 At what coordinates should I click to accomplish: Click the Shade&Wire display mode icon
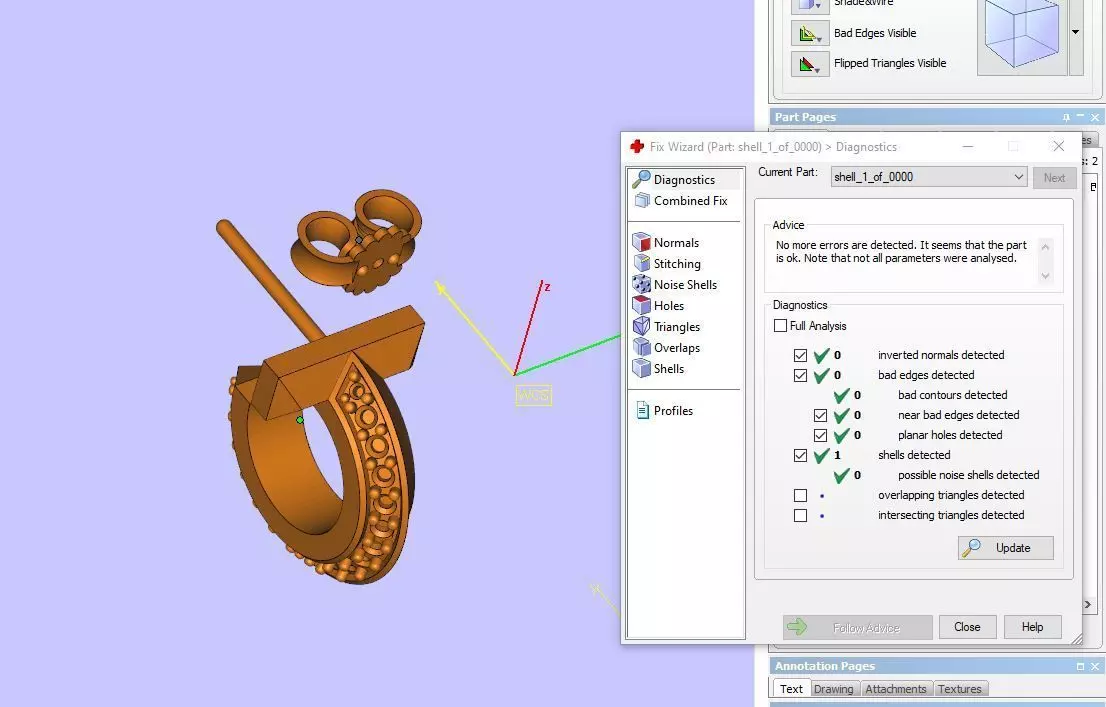[x=809, y=6]
